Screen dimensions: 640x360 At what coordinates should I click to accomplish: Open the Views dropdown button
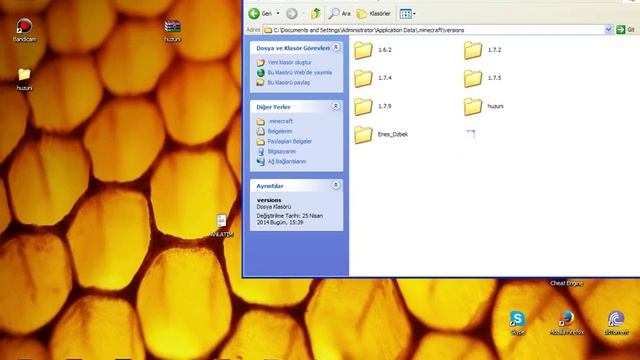click(x=407, y=13)
